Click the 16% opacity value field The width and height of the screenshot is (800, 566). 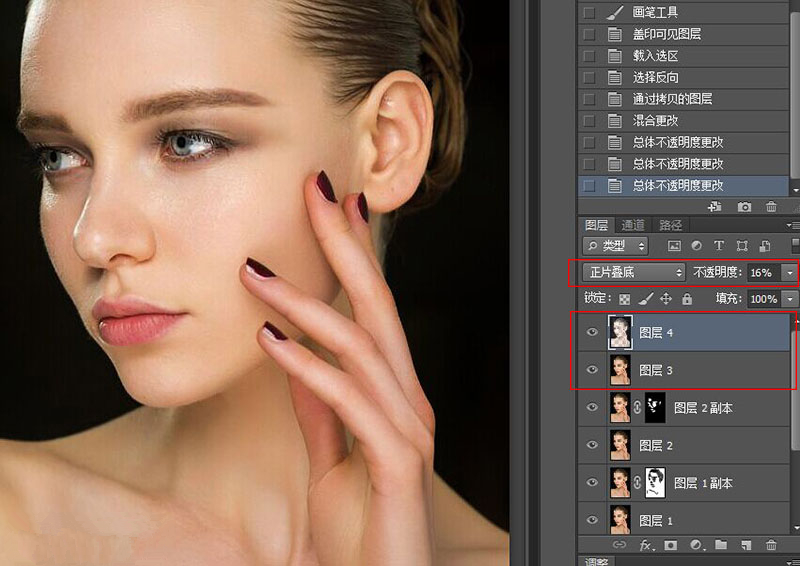[x=764, y=273]
